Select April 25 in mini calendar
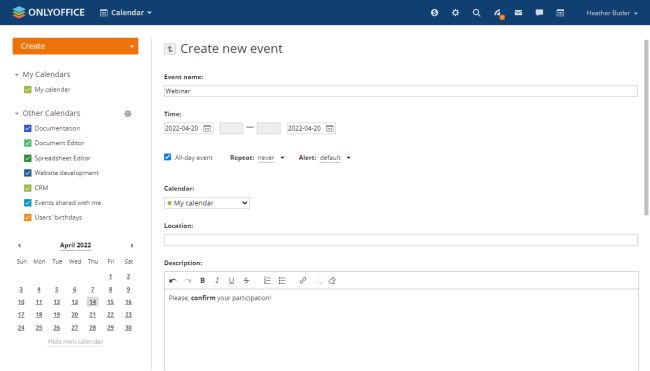 [39, 328]
